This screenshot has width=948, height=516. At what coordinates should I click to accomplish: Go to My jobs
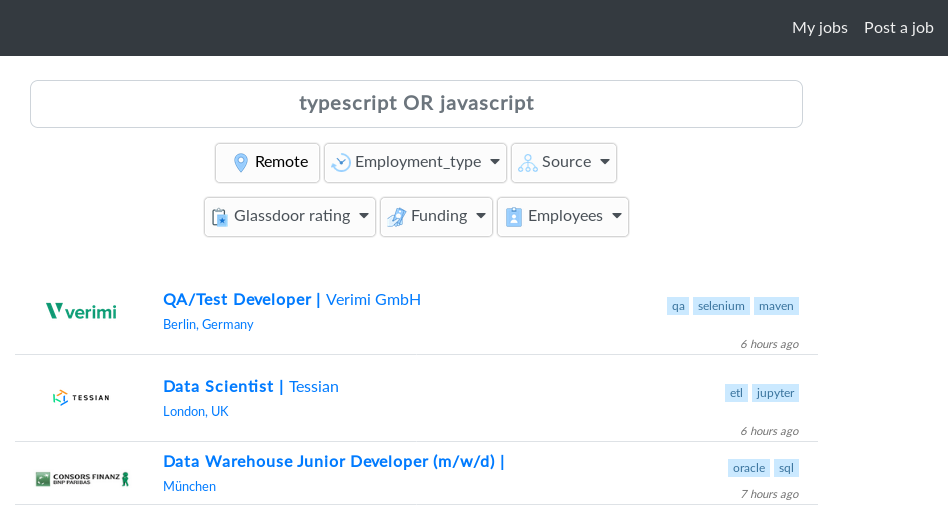tap(820, 28)
